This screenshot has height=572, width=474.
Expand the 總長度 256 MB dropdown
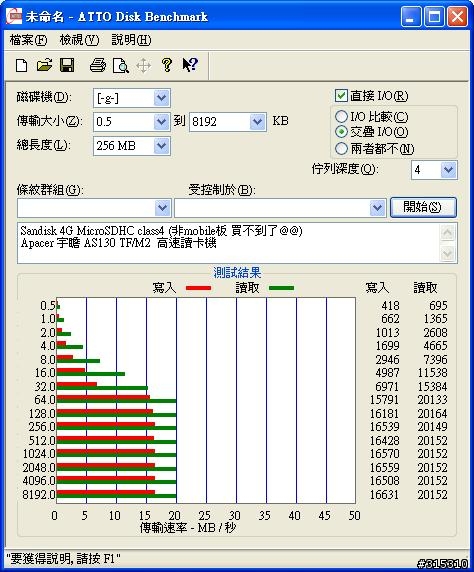(161, 146)
